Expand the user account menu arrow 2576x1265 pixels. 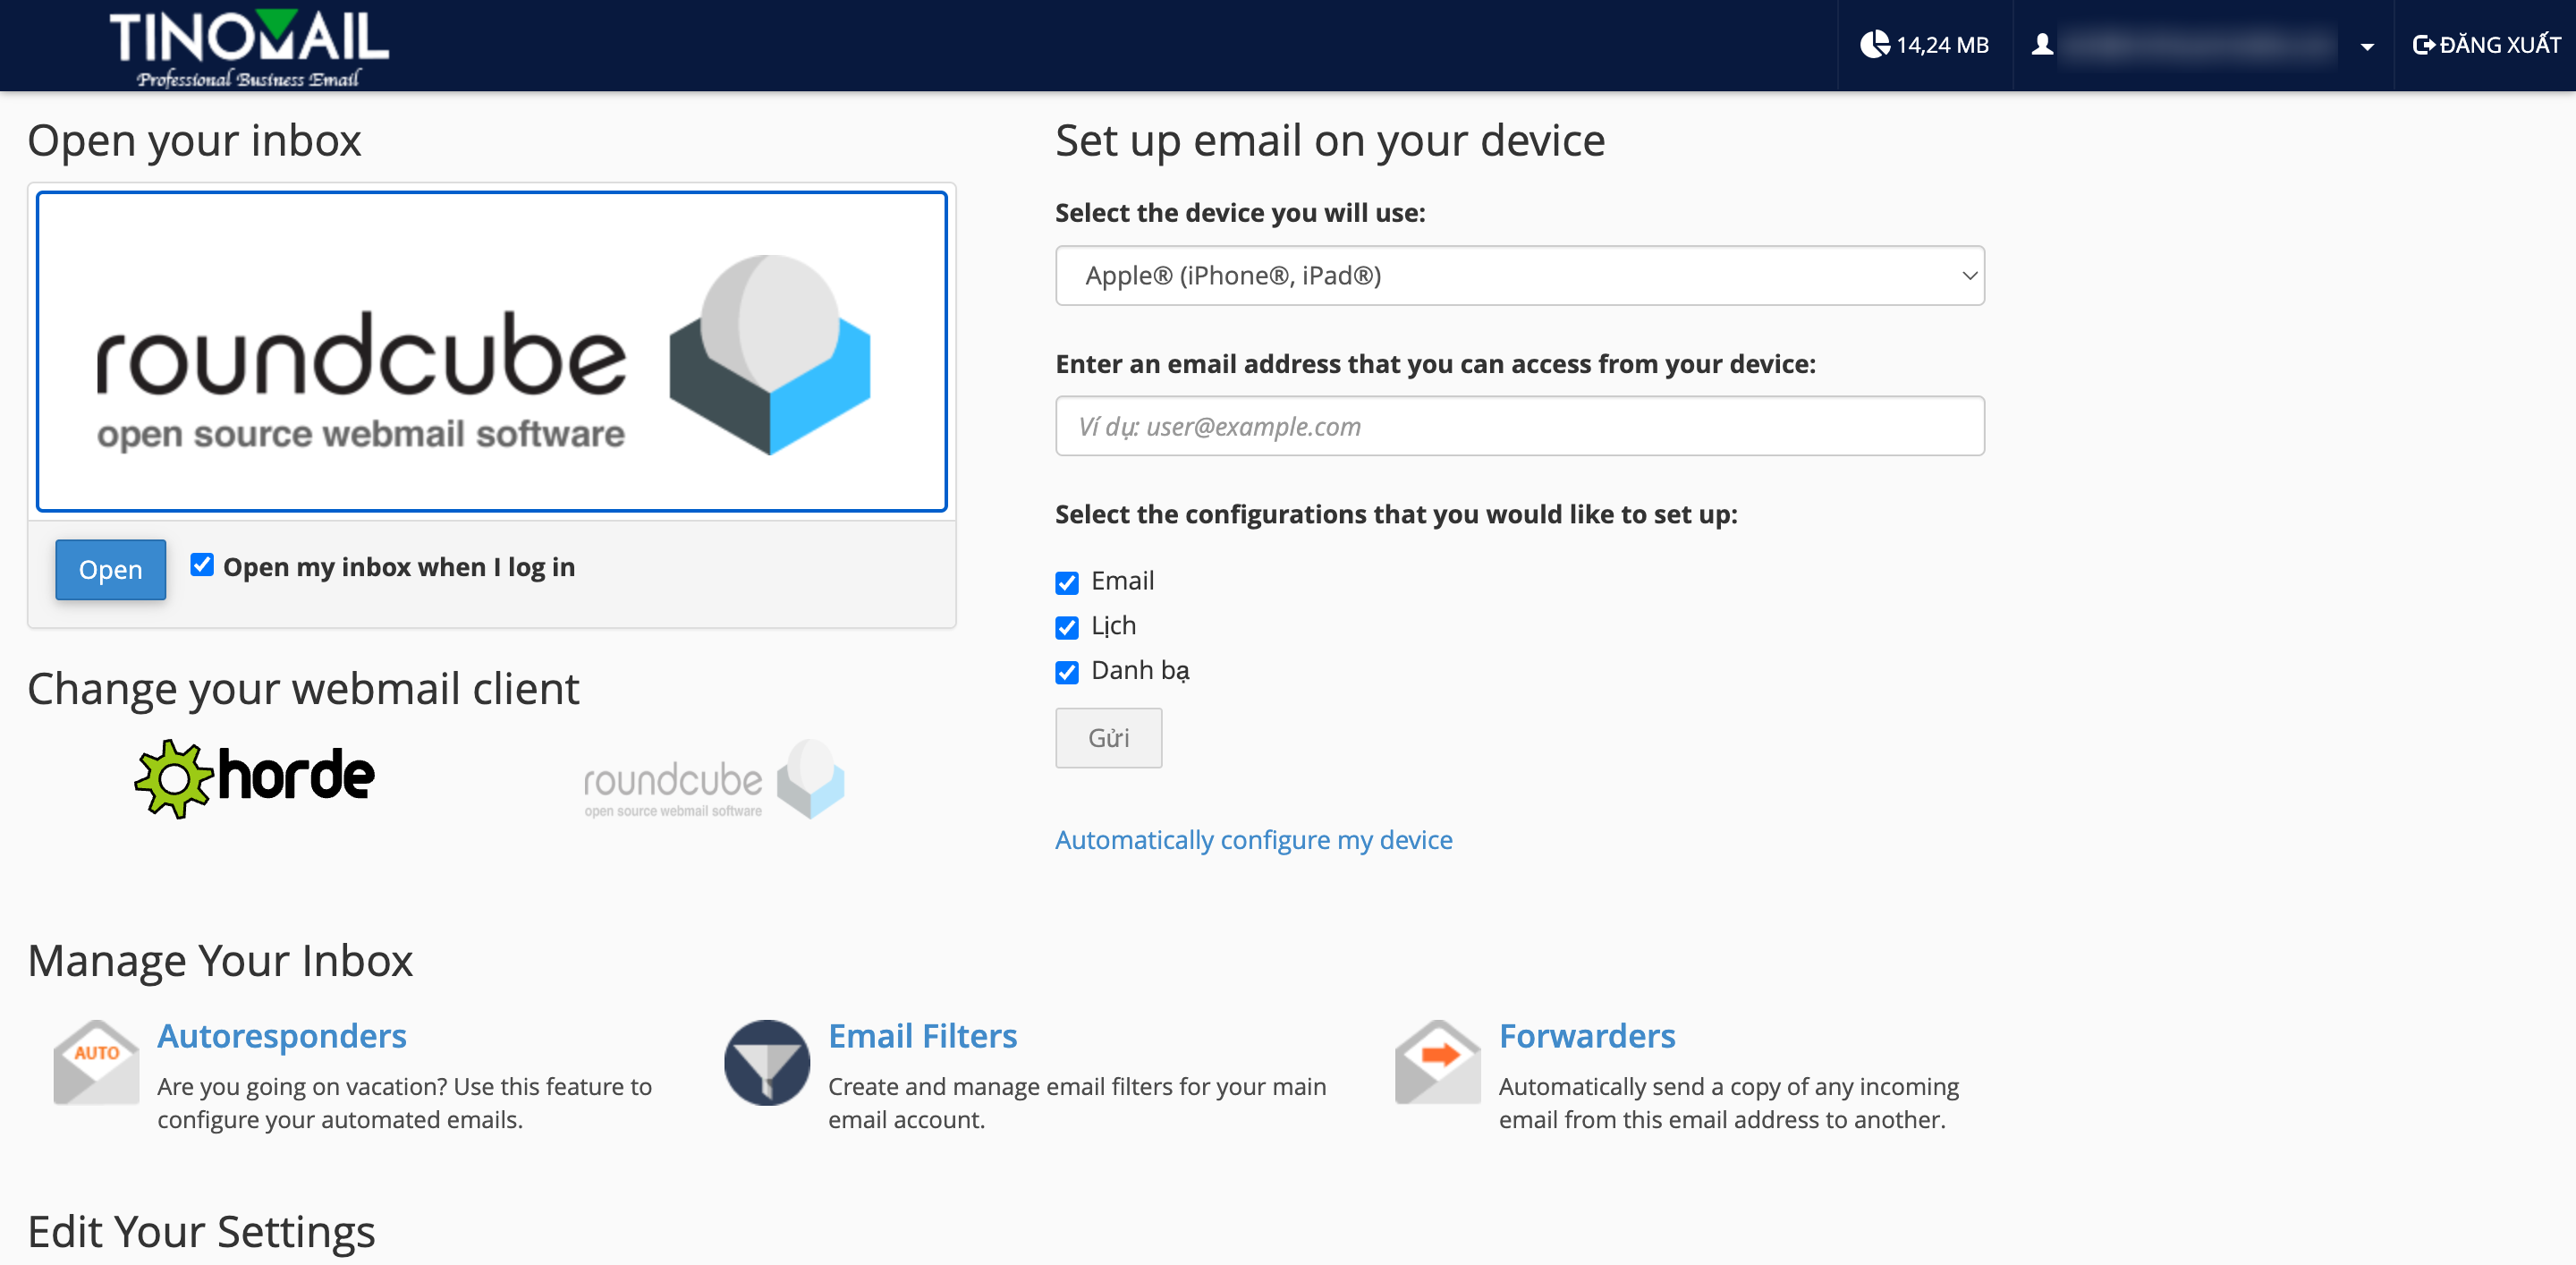(x=2366, y=46)
